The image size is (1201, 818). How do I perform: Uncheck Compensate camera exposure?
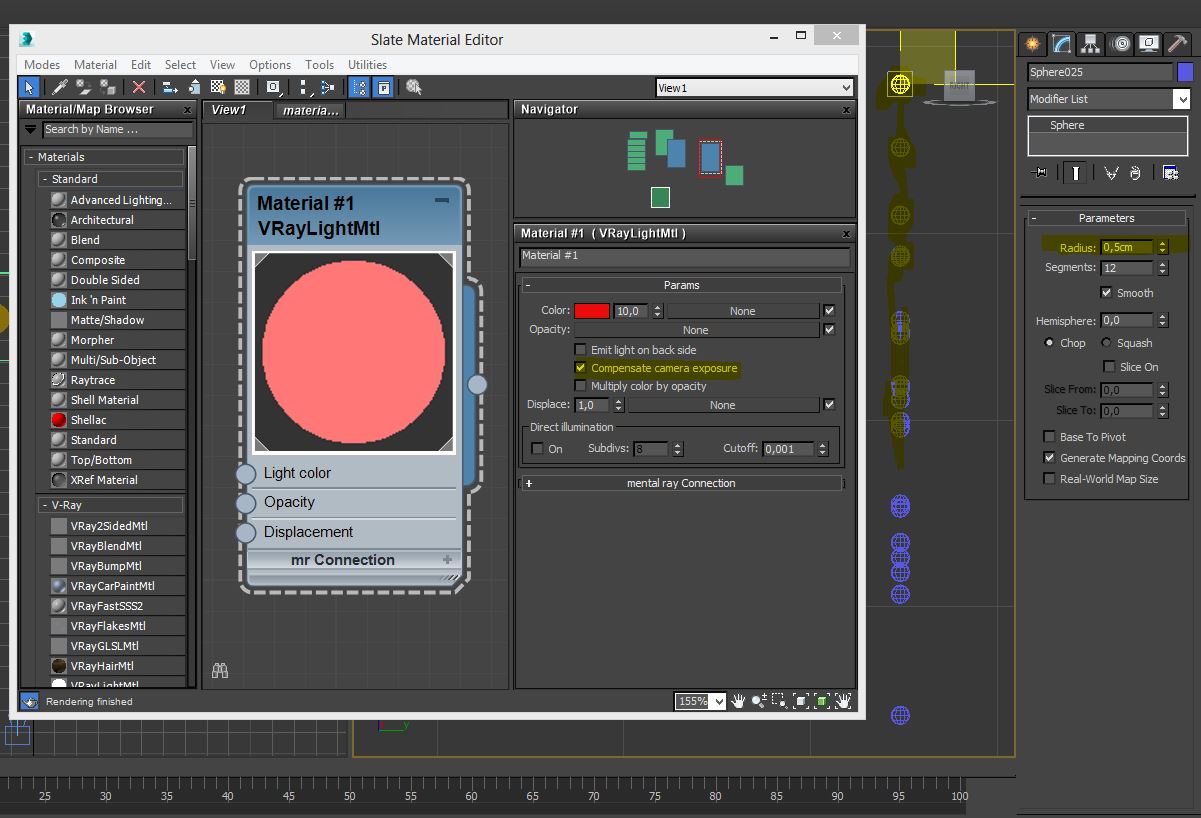click(x=580, y=368)
